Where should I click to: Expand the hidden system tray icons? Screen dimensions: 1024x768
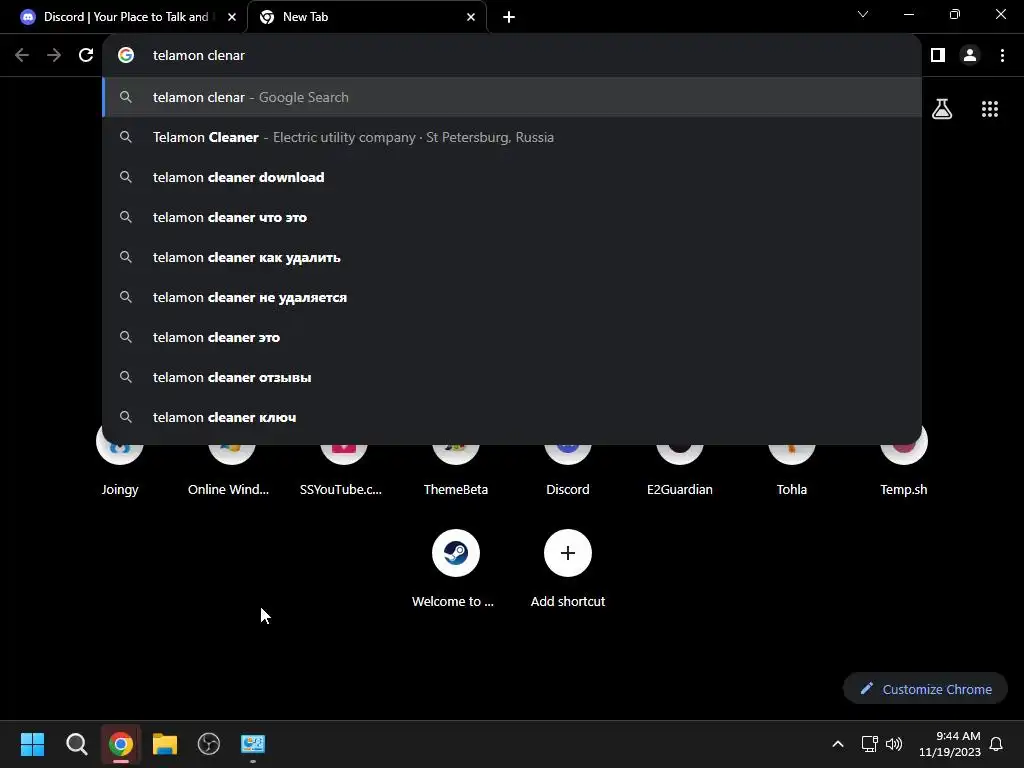(x=838, y=744)
